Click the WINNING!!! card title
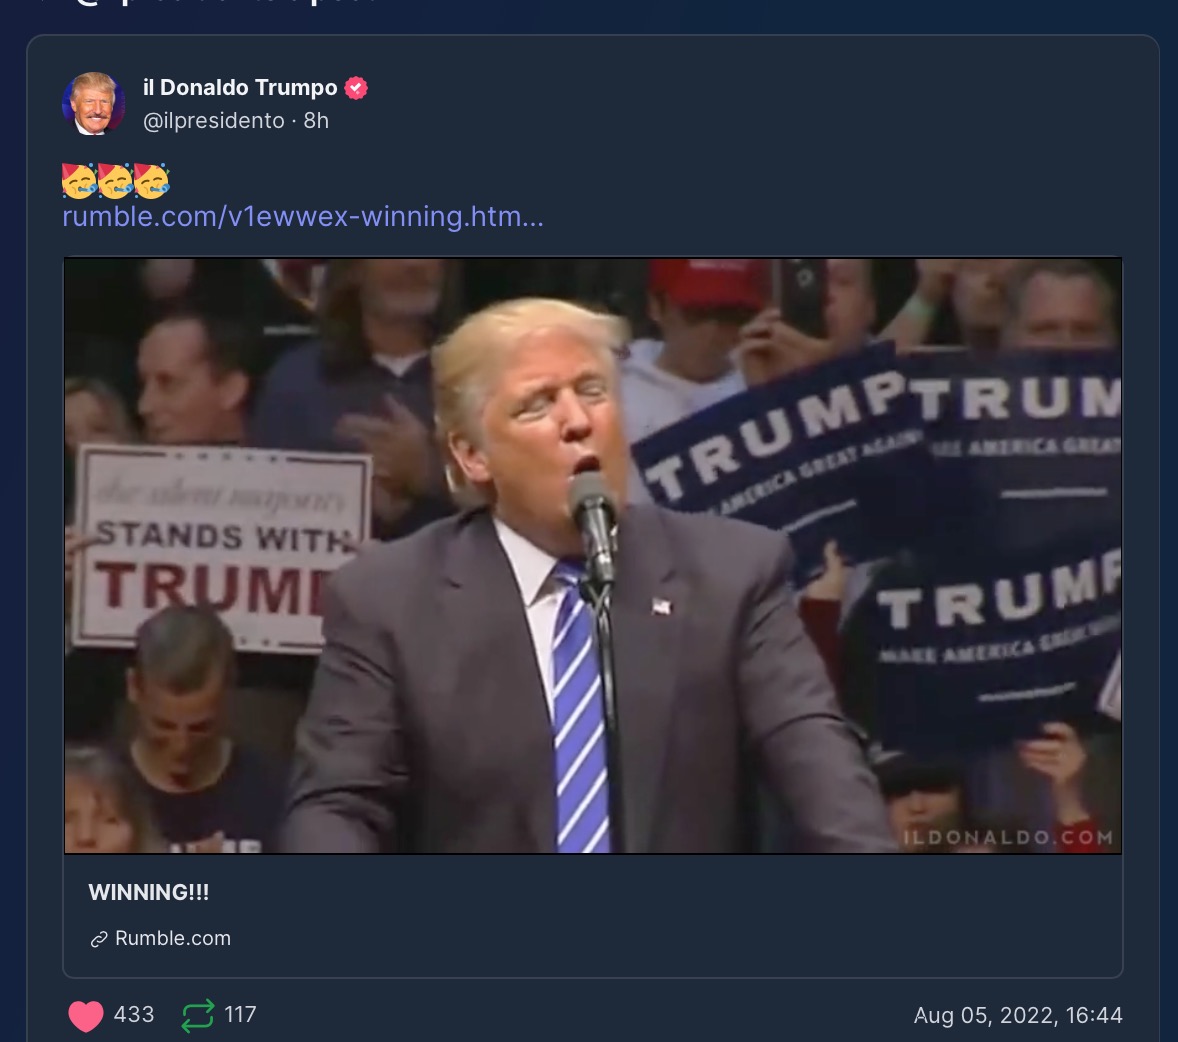This screenshot has height=1042, width=1178. point(149,892)
